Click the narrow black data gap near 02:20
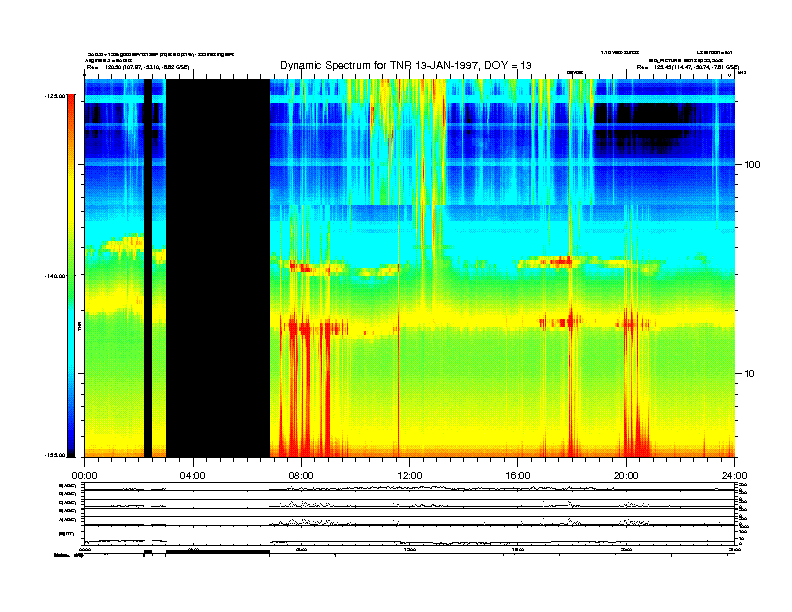 148,268
